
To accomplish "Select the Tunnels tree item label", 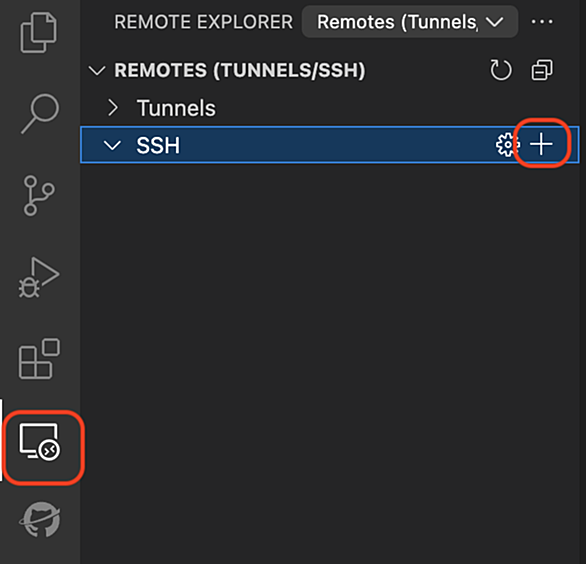I will click(x=176, y=108).
